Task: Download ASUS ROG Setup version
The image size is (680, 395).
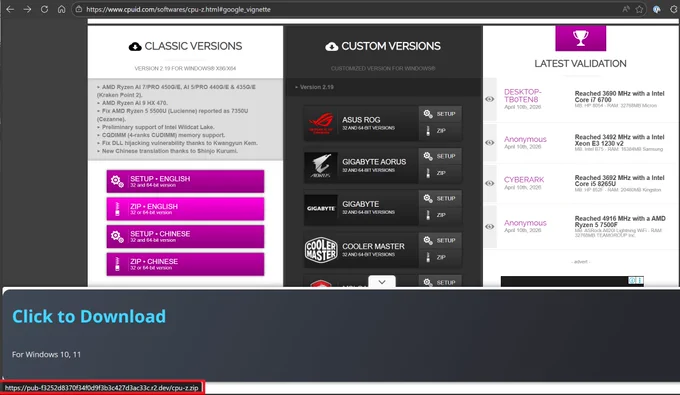Action: click(440, 114)
